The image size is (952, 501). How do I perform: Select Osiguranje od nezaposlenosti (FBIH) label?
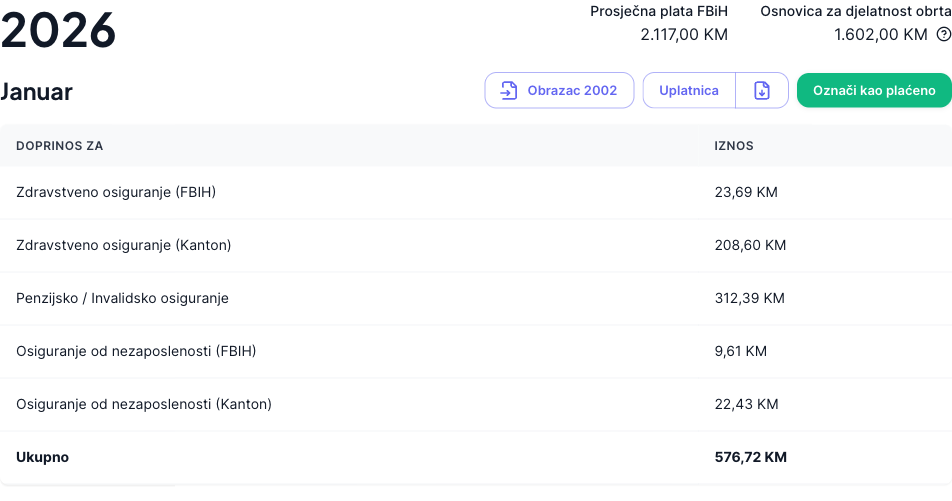[x=137, y=351]
